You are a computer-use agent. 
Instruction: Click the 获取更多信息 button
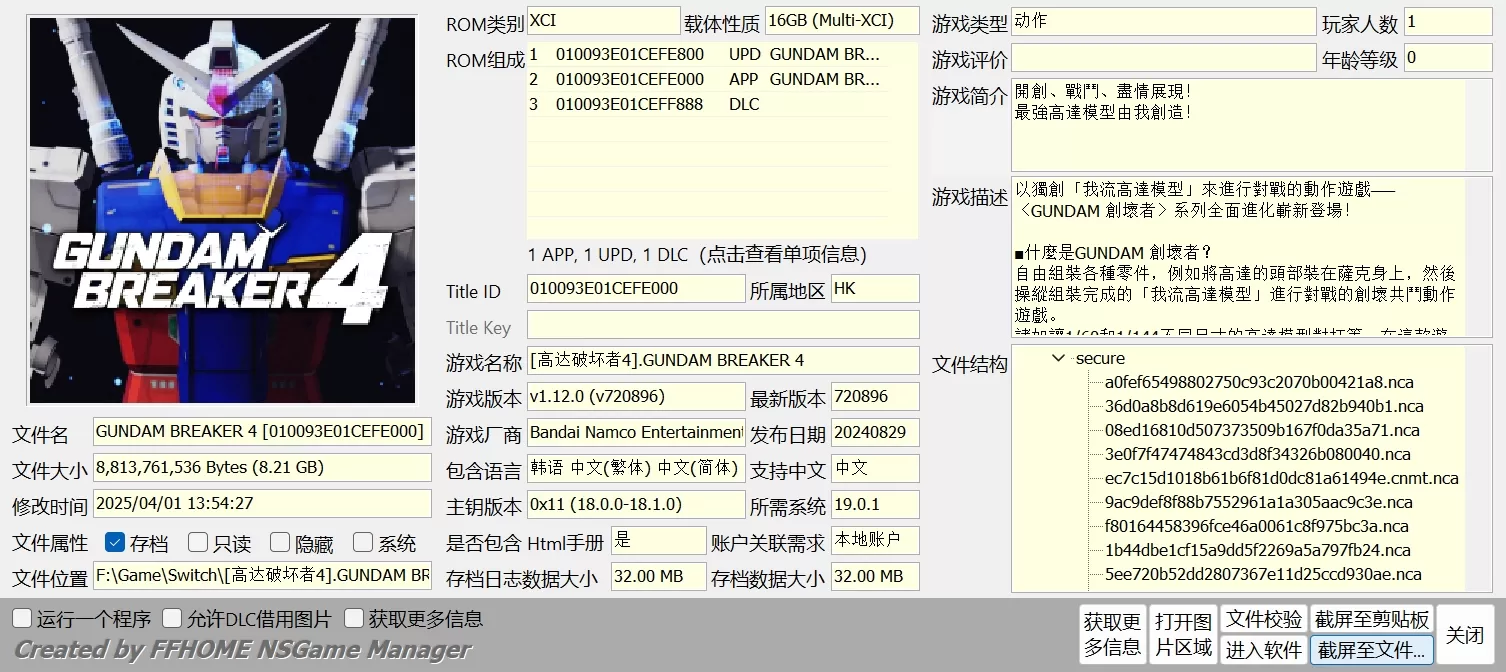coord(1112,634)
